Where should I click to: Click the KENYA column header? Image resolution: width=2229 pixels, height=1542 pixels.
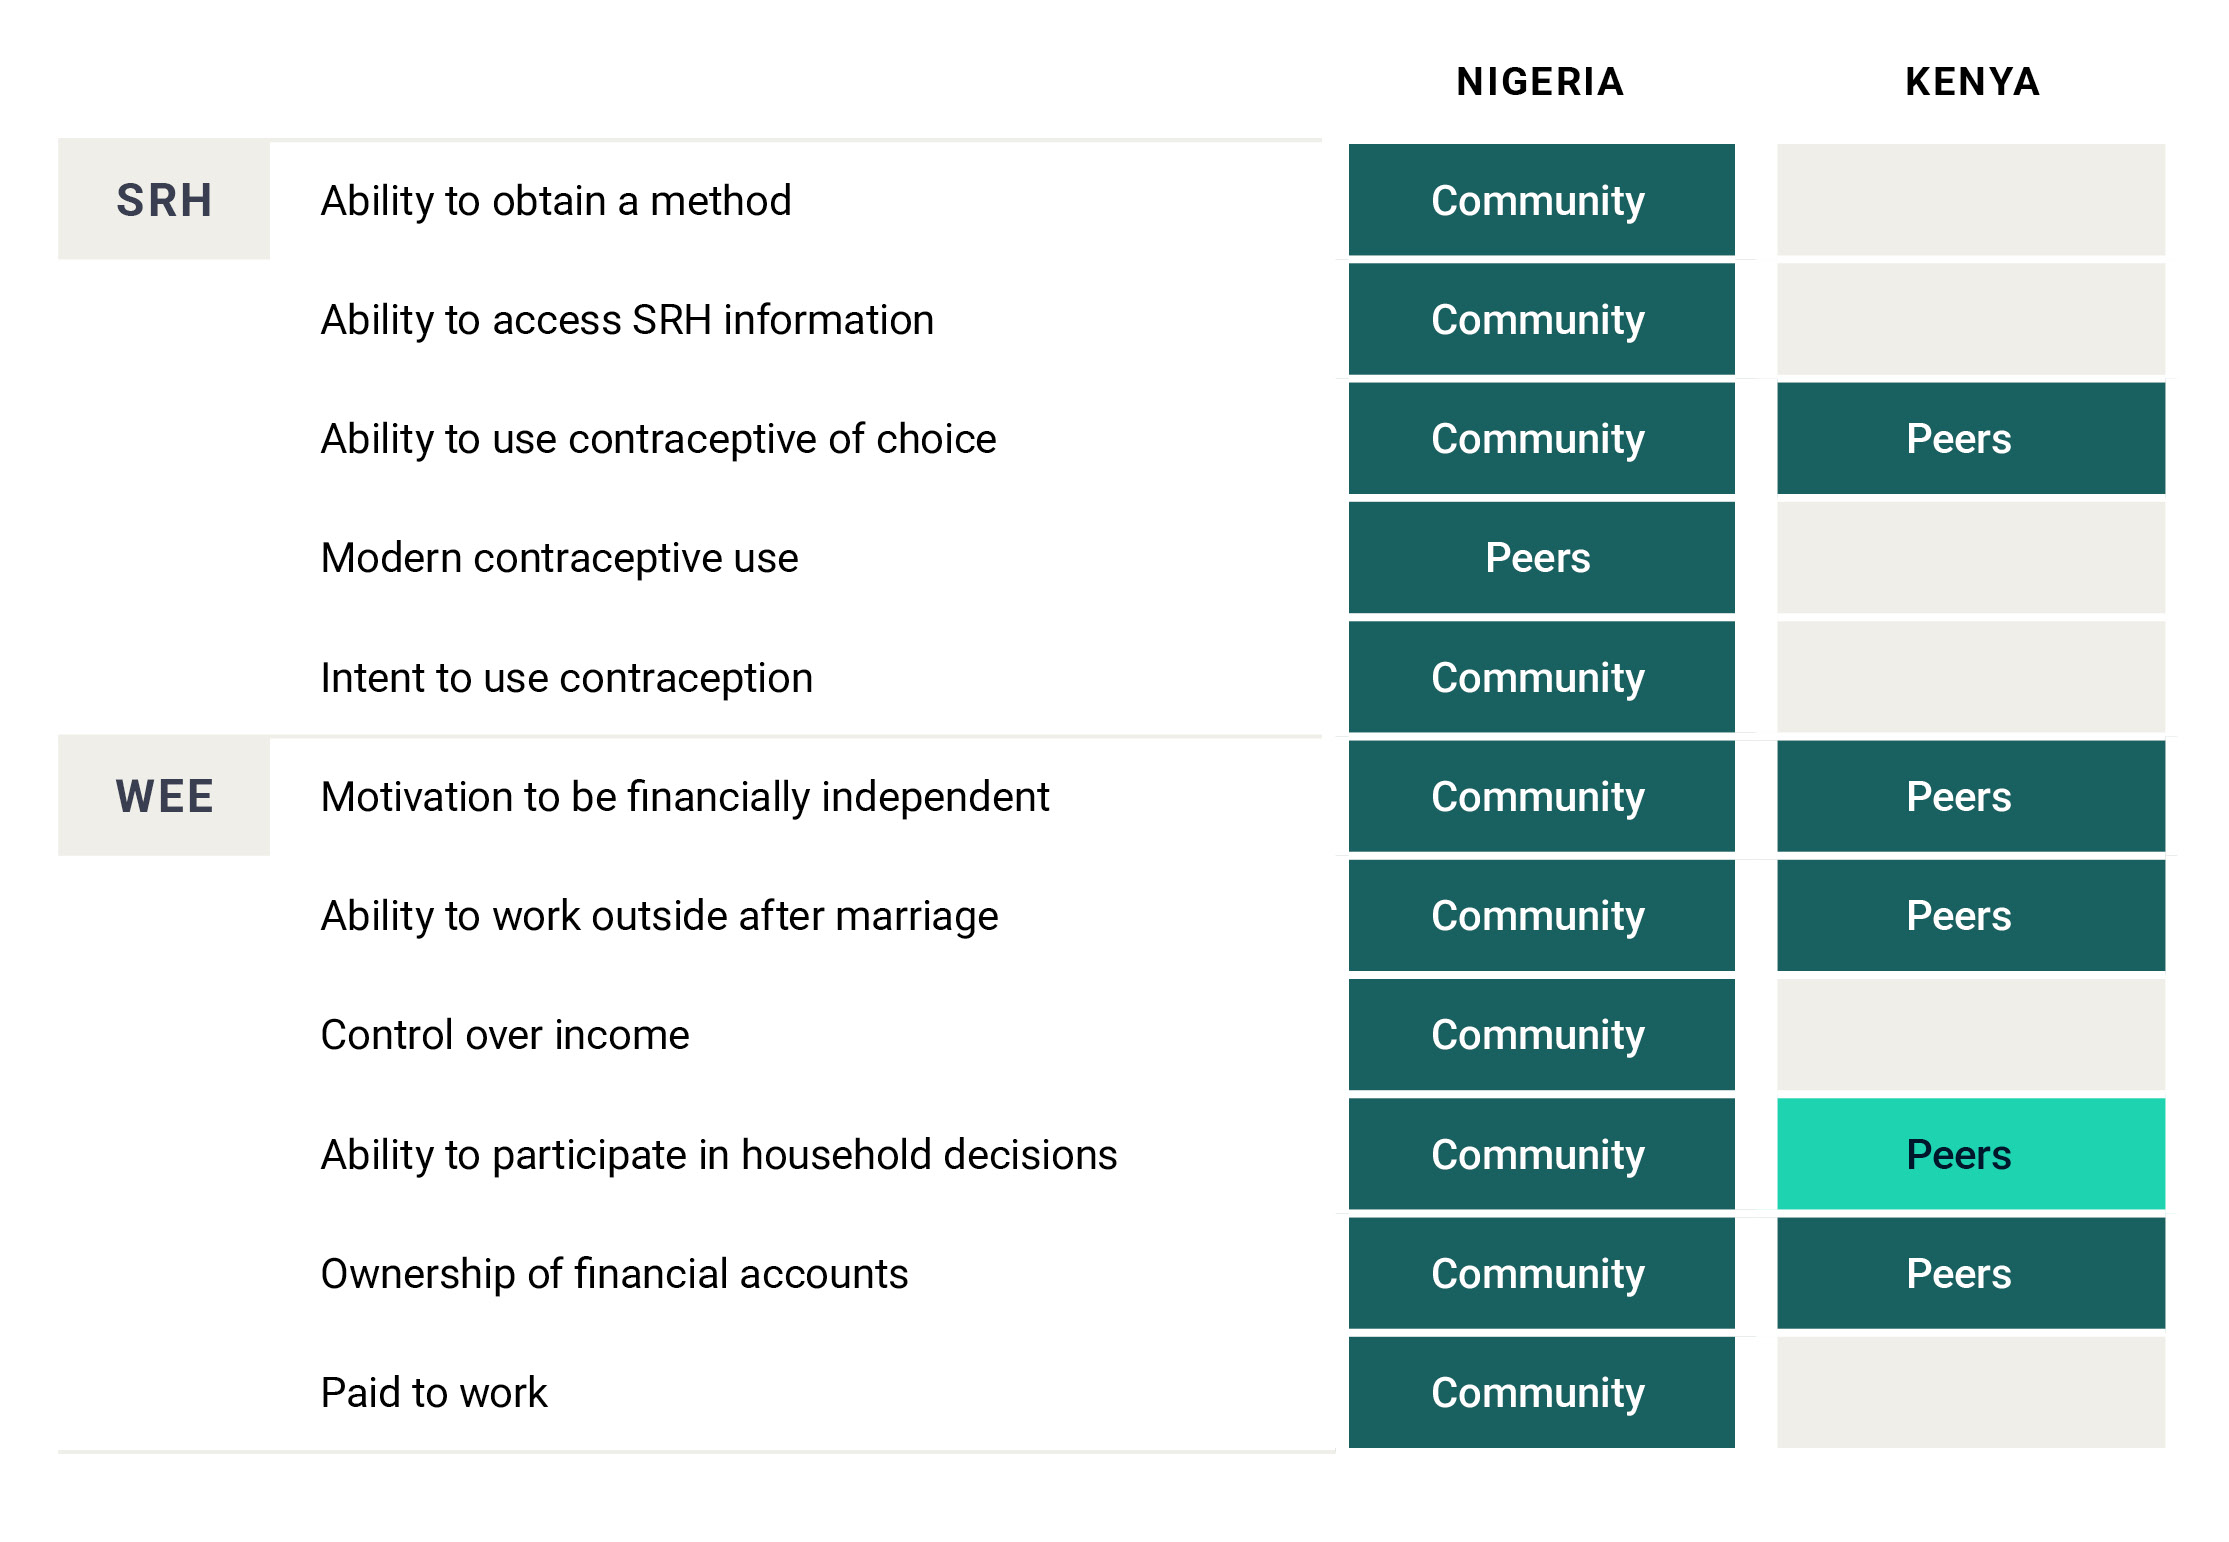(x=1971, y=82)
